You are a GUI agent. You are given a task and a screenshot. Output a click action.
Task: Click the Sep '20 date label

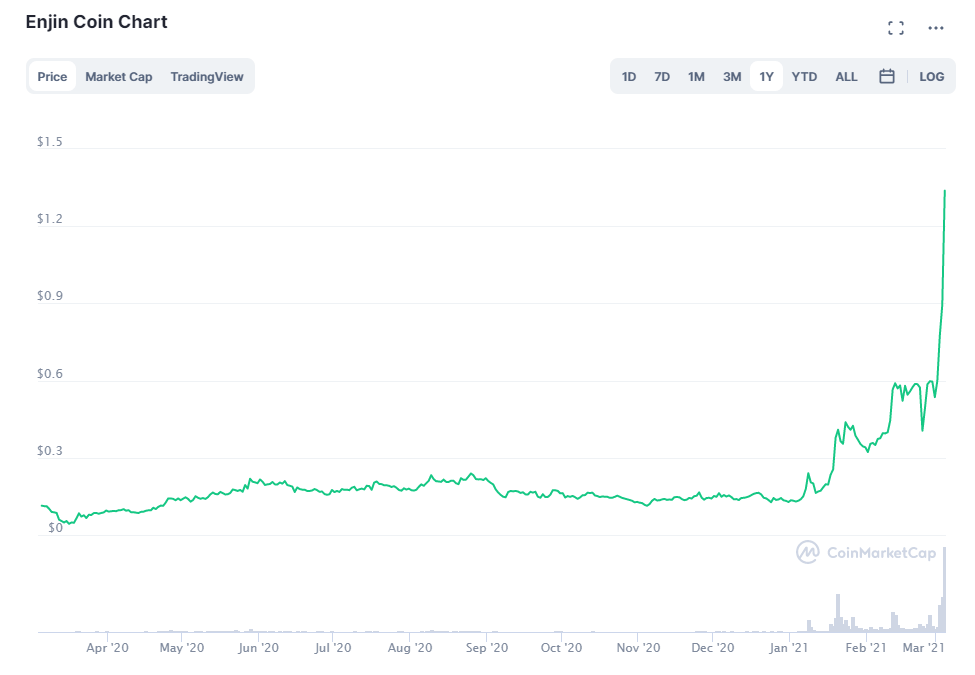[x=487, y=648]
